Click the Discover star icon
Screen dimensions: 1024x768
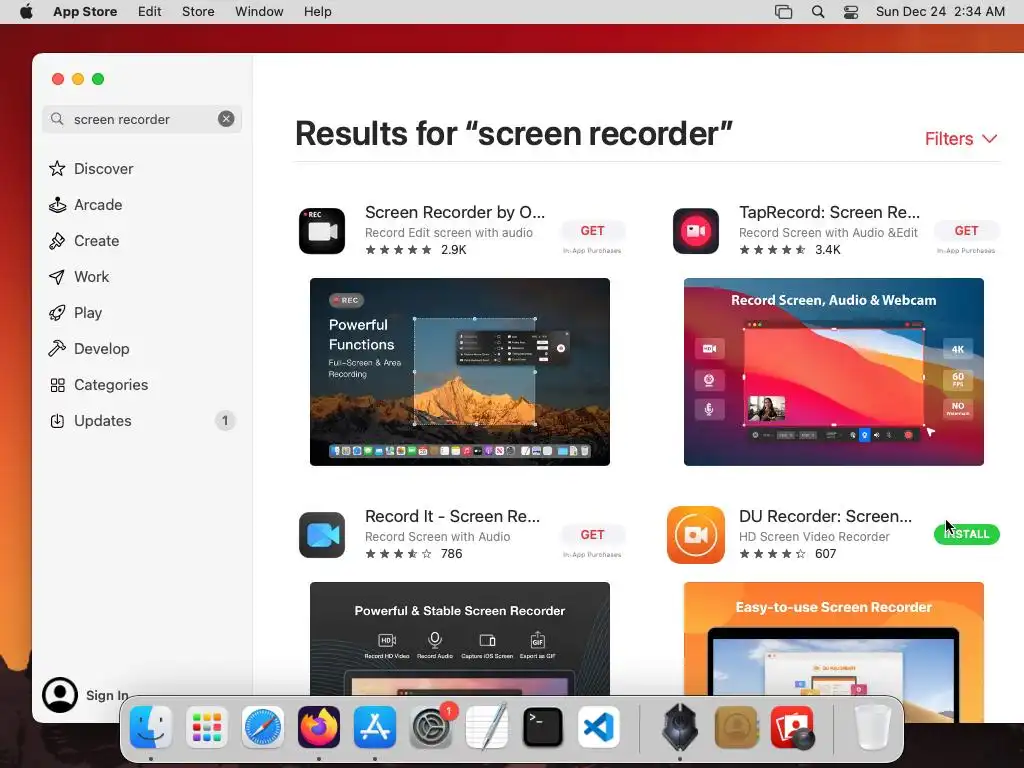point(57,168)
